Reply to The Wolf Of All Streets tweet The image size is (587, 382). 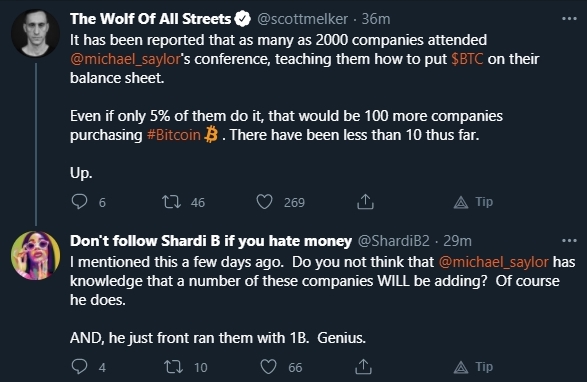pyautogui.click(x=79, y=201)
